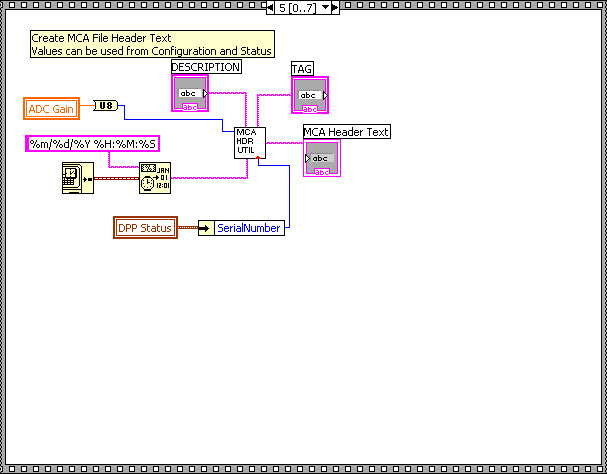
Task: Click the date format string constant
Action: pos(93,144)
